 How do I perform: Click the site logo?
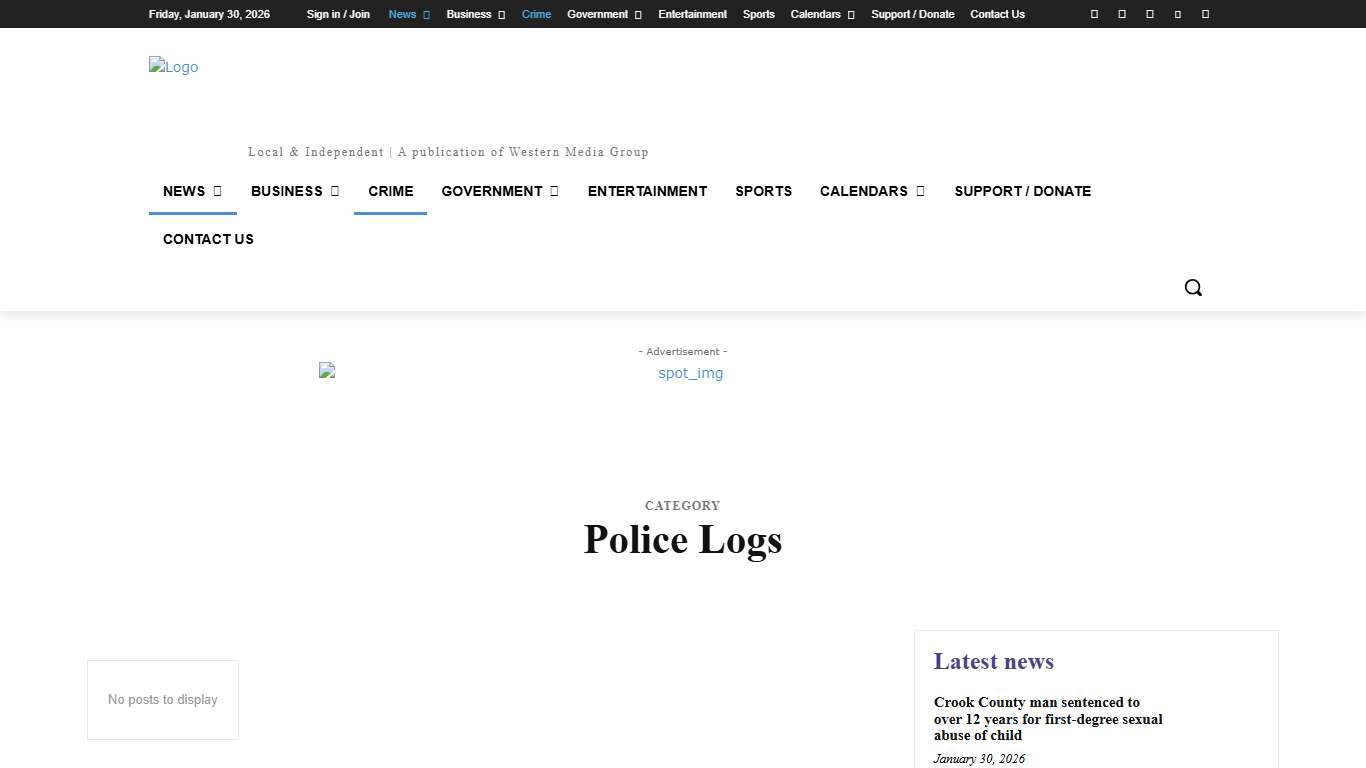click(x=173, y=67)
